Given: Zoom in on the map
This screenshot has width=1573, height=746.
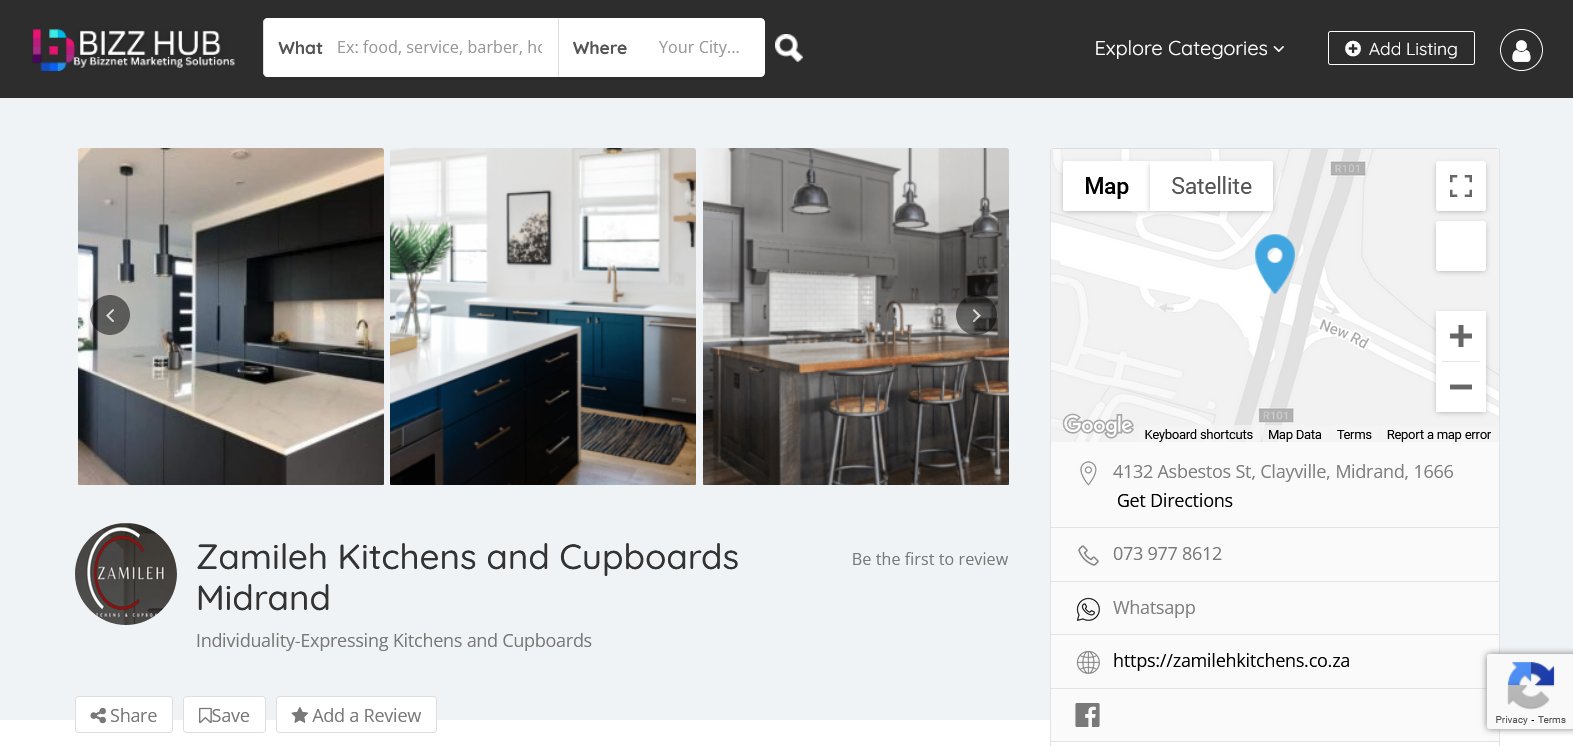Looking at the screenshot, I should point(1460,336).
